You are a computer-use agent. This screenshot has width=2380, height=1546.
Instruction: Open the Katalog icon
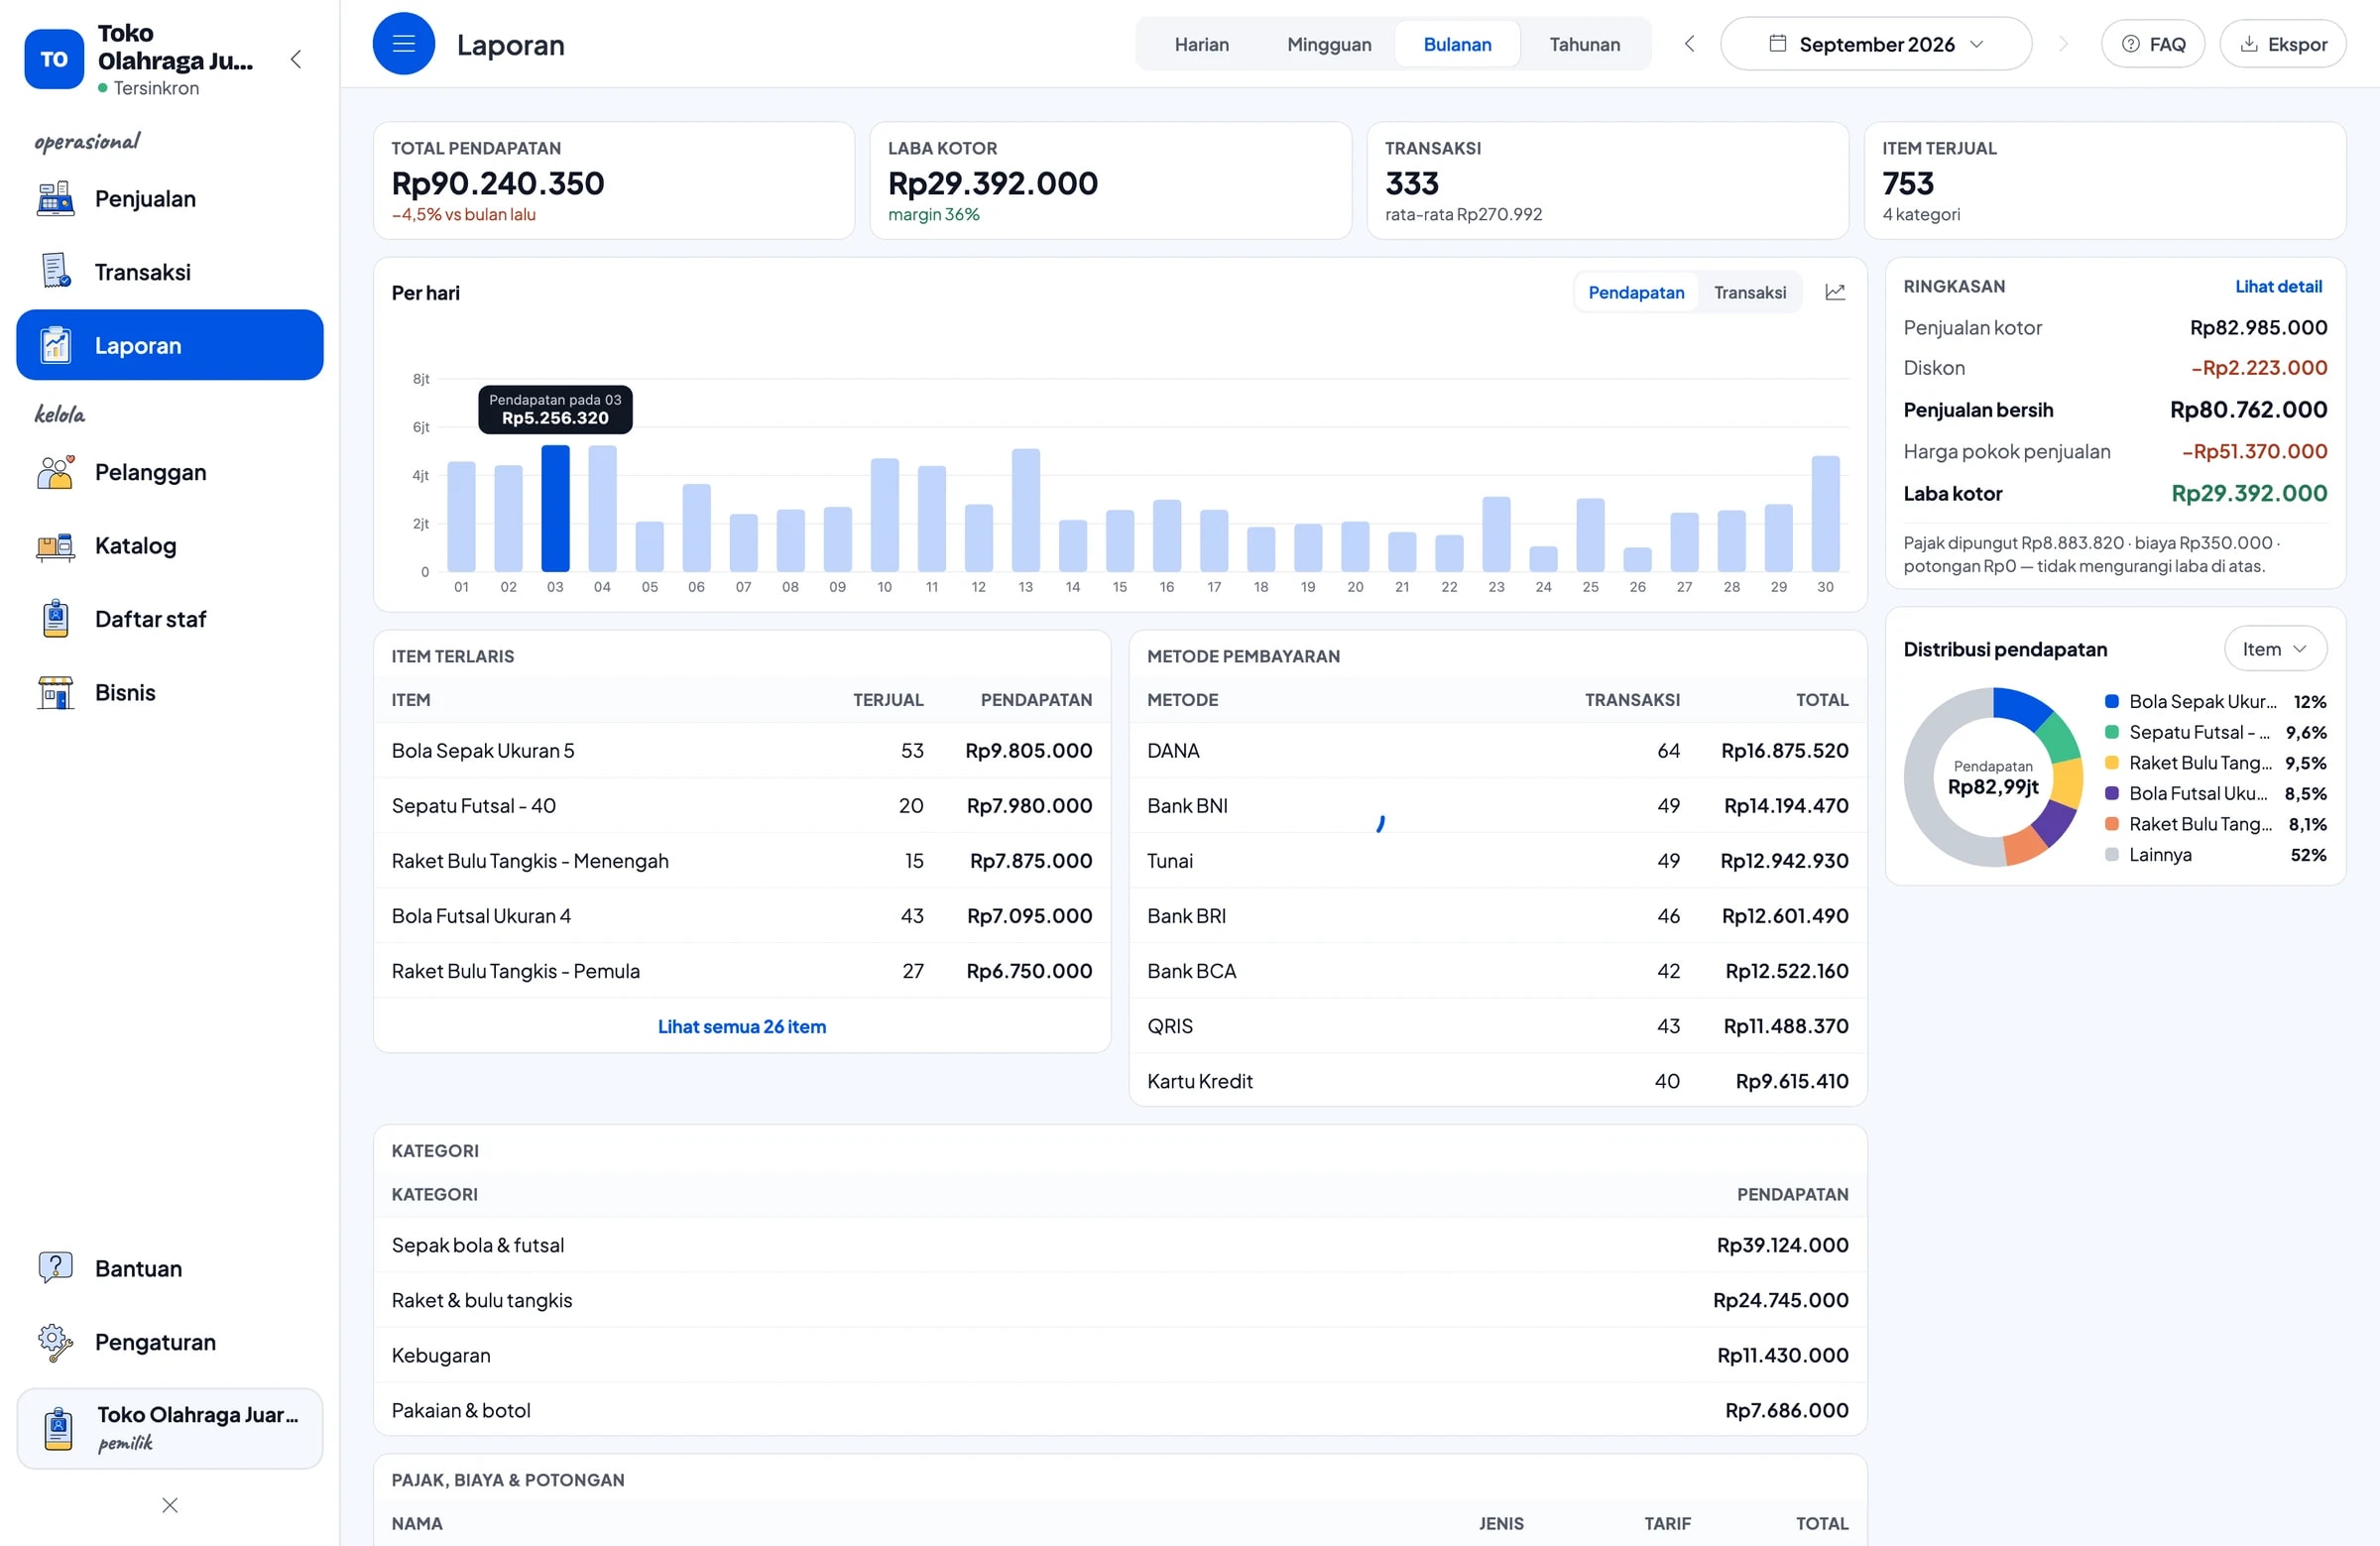[x=55, y=545]
